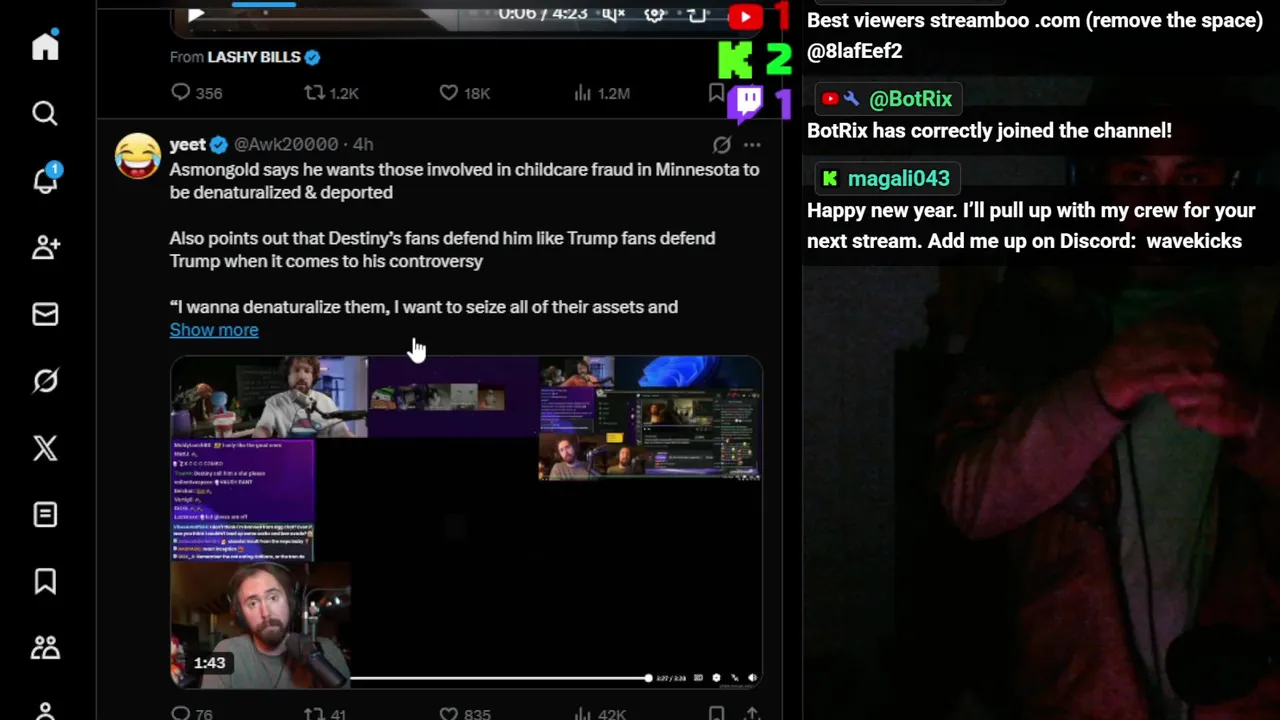
Task: Bookmark the LASHY BILLS post
Action: 716,93
